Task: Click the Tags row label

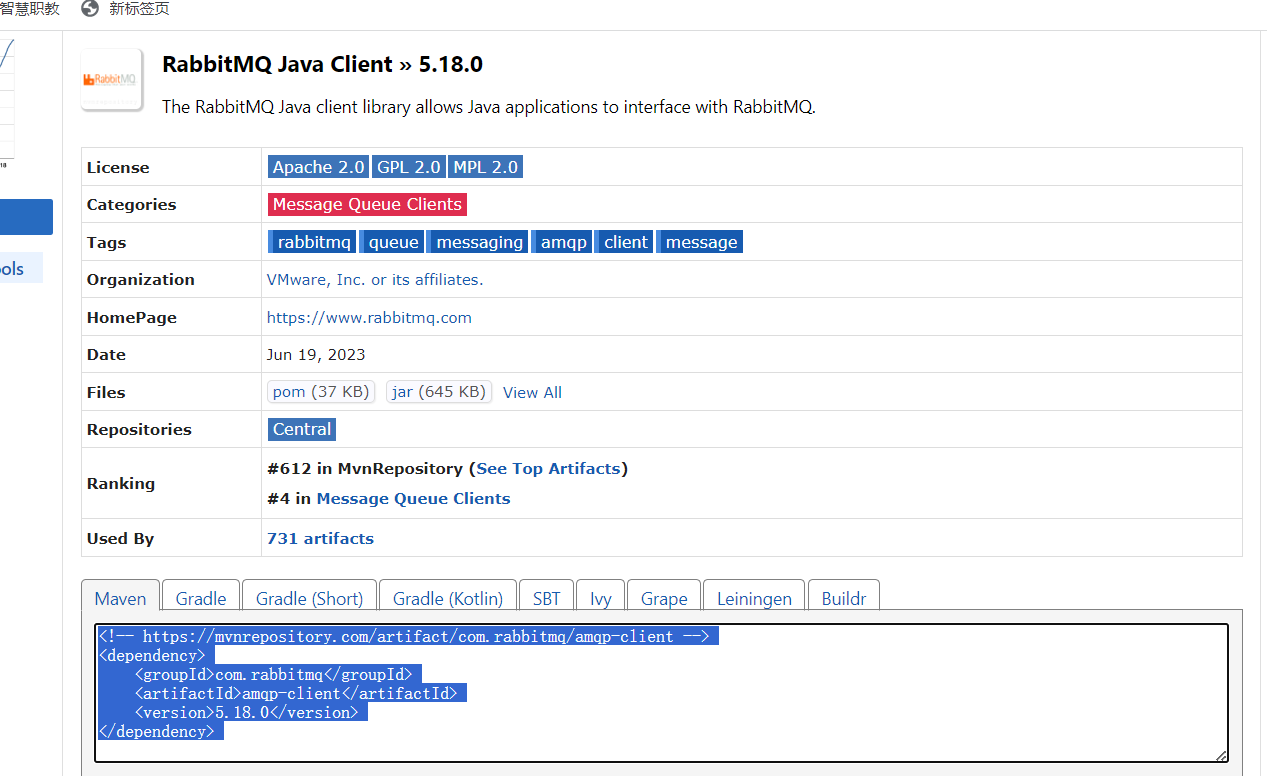Action: coord(107,243)
